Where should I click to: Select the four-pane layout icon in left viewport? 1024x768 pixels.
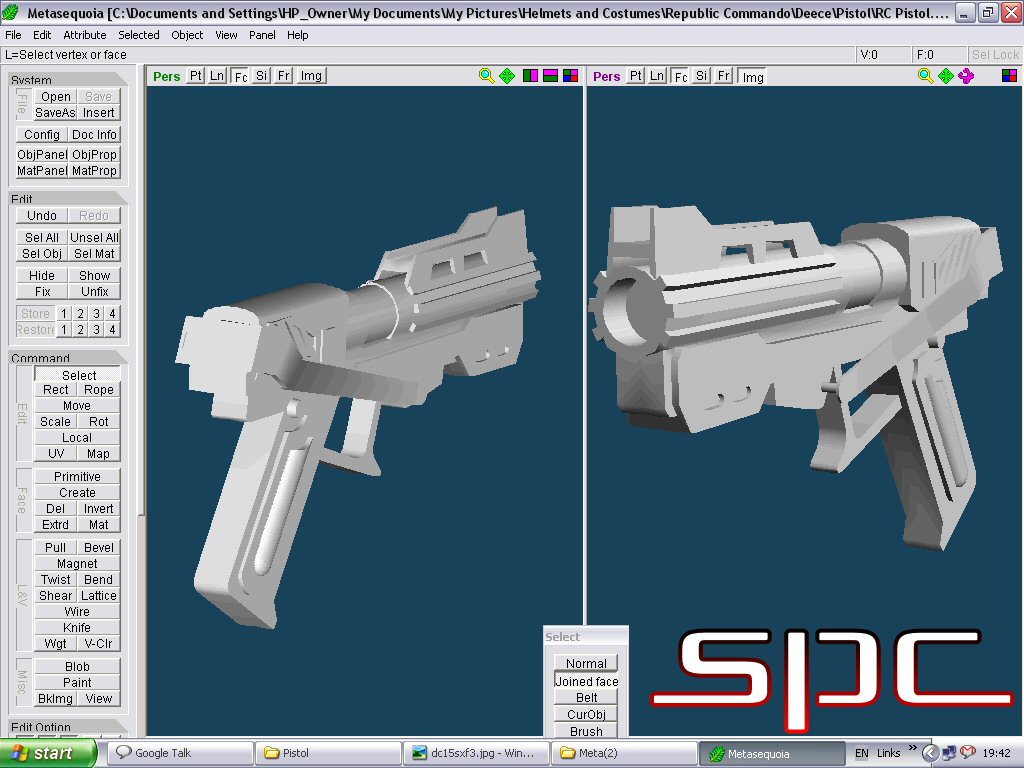[571, 76]
